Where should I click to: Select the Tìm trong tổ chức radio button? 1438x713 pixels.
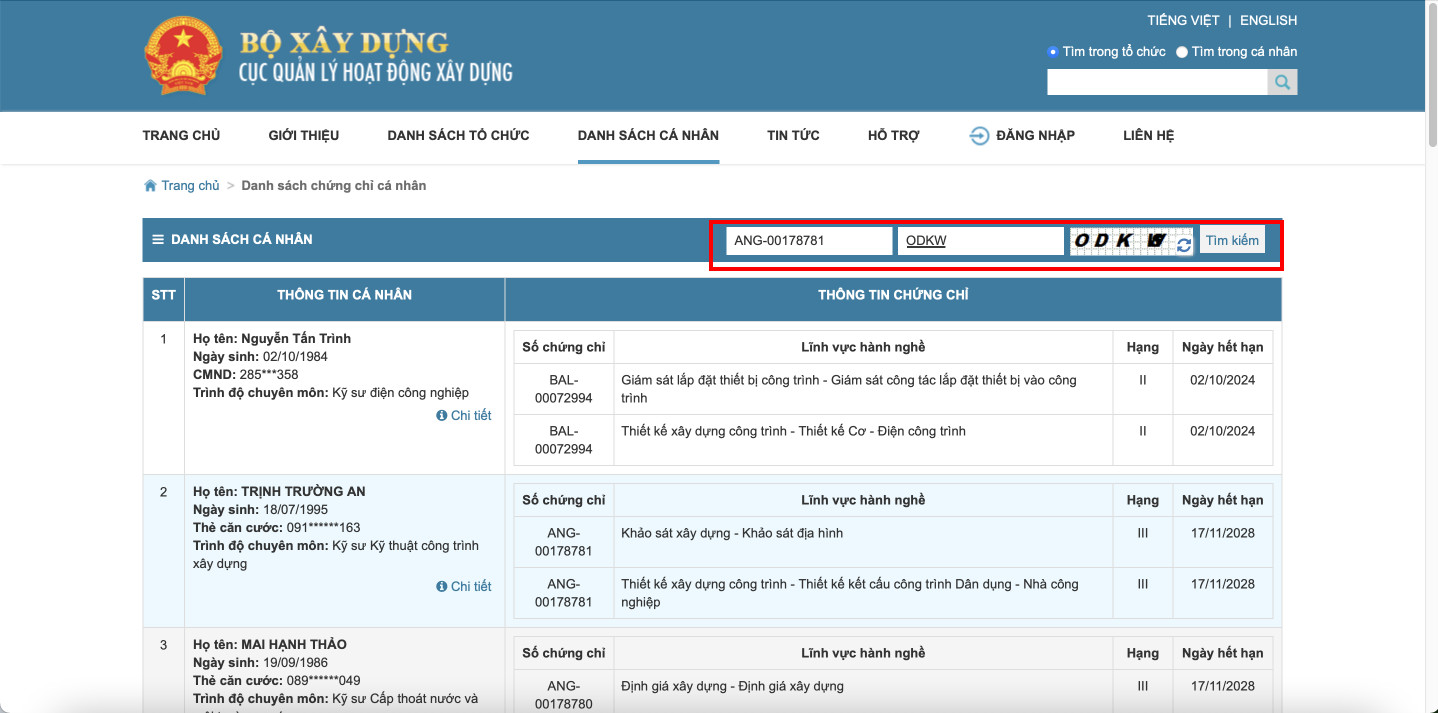(1055, 51)
